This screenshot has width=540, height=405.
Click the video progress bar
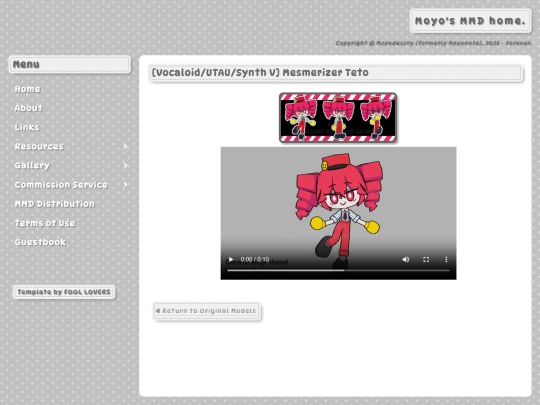(x=338, y=270)
